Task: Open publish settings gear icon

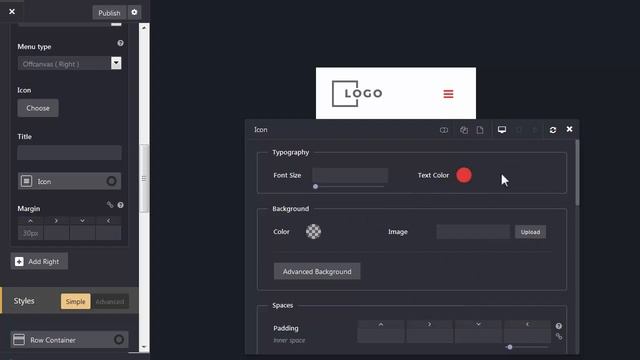Action: (x=134, y=12)
